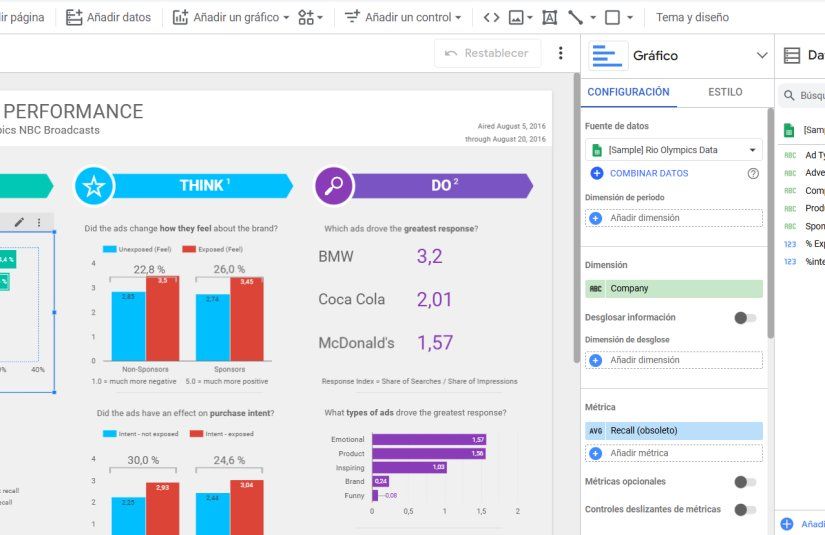The image size is (825, 535).
Task: Click the insert image icon
Action: [x=516, y=17]
